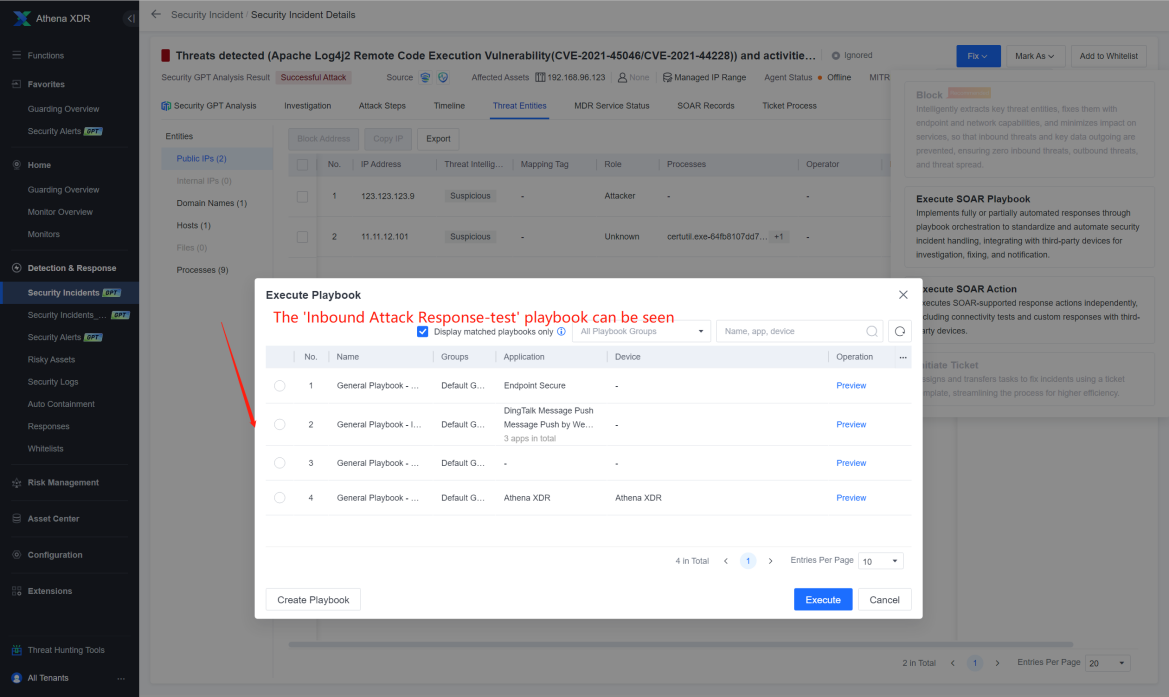Viewport: 1169px width, 697px height.
Task: Click the Create Playbook button
Action: tap(313, 599)
